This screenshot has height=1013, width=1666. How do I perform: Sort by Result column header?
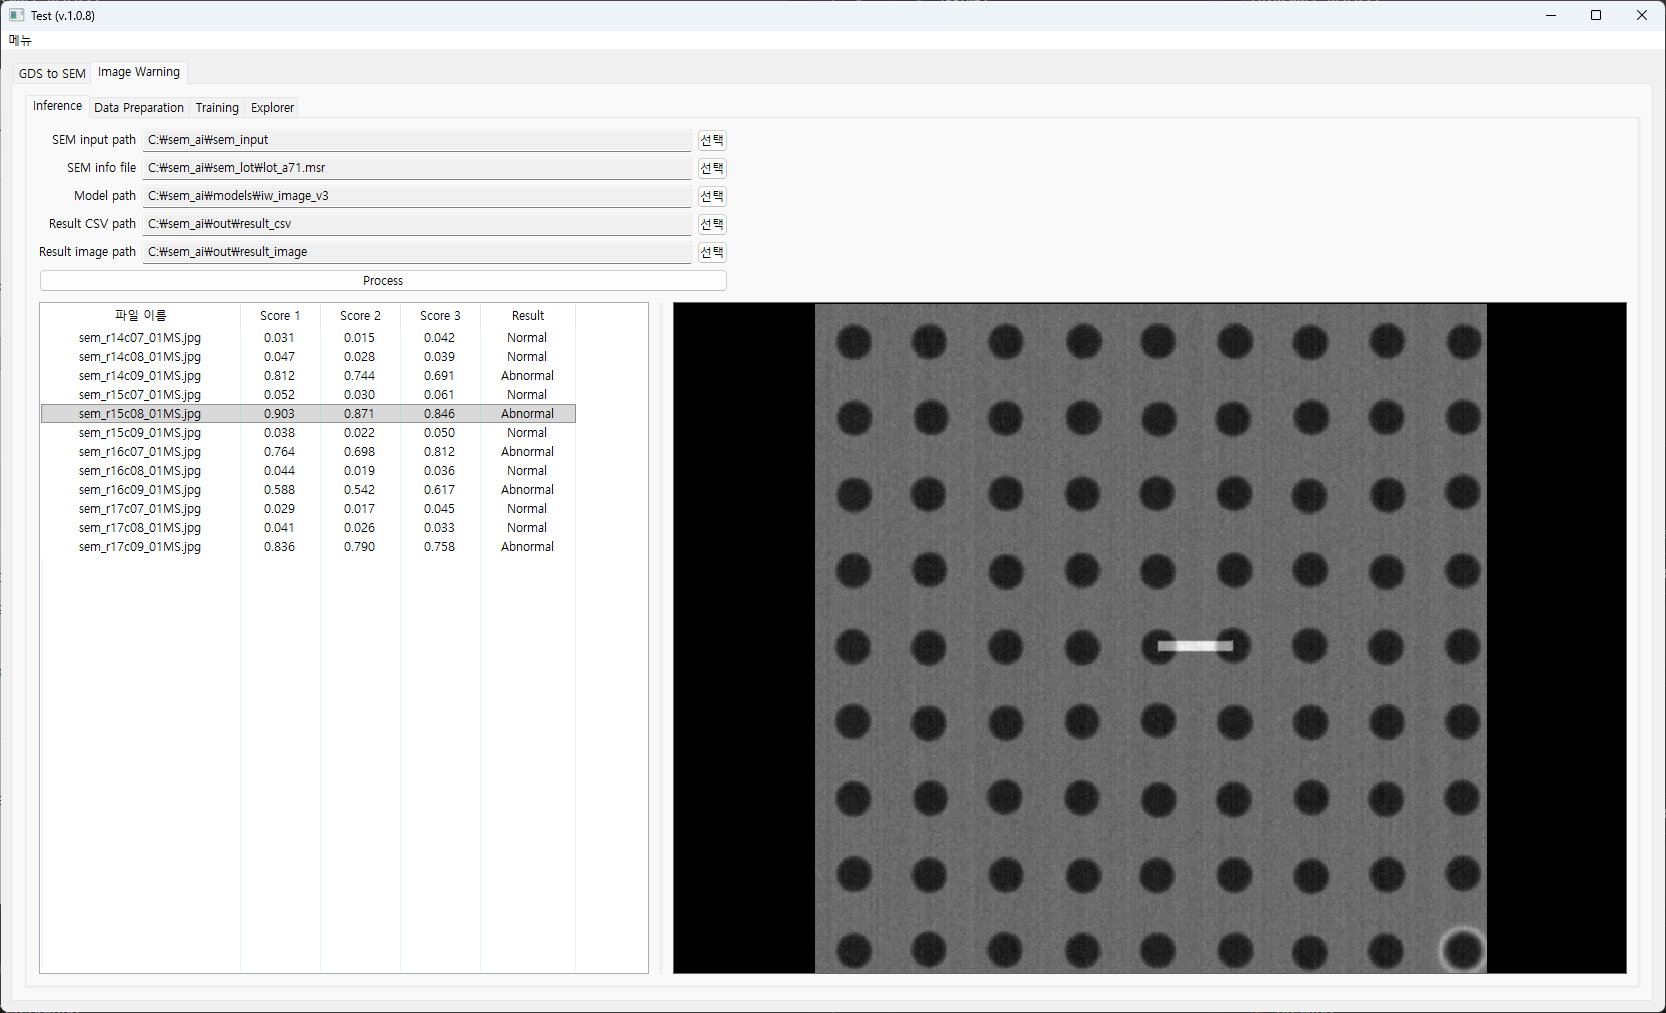tap(528, 315)
